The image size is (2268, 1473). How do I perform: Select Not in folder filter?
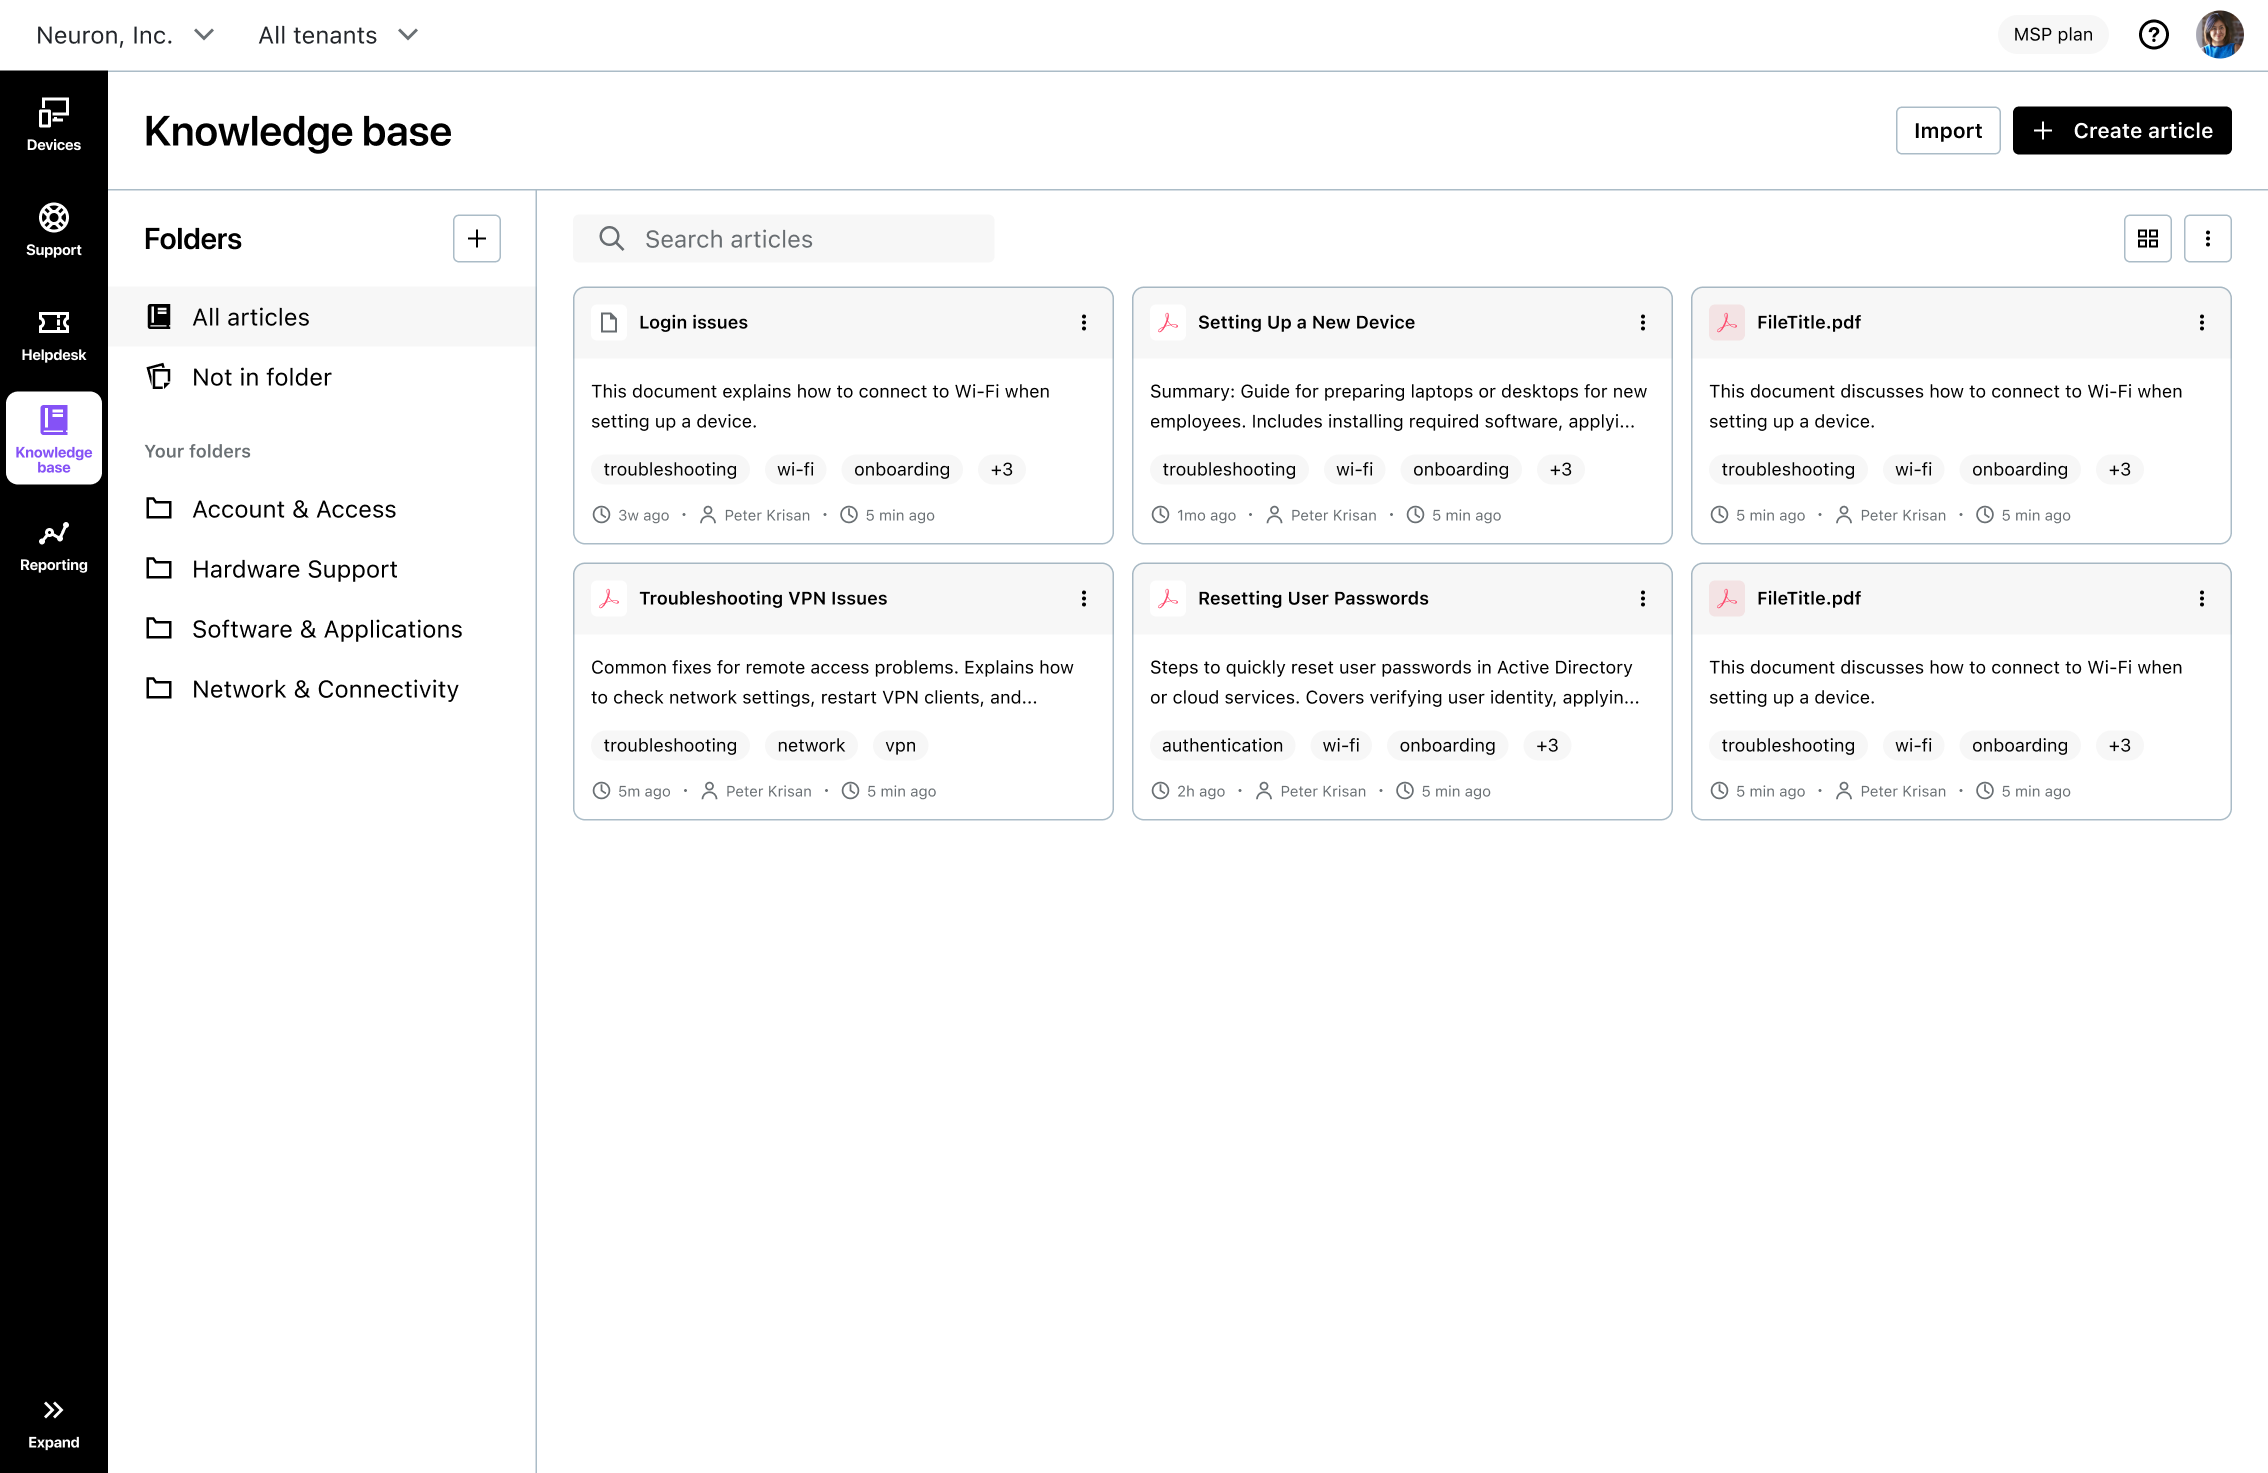[262, 377]
